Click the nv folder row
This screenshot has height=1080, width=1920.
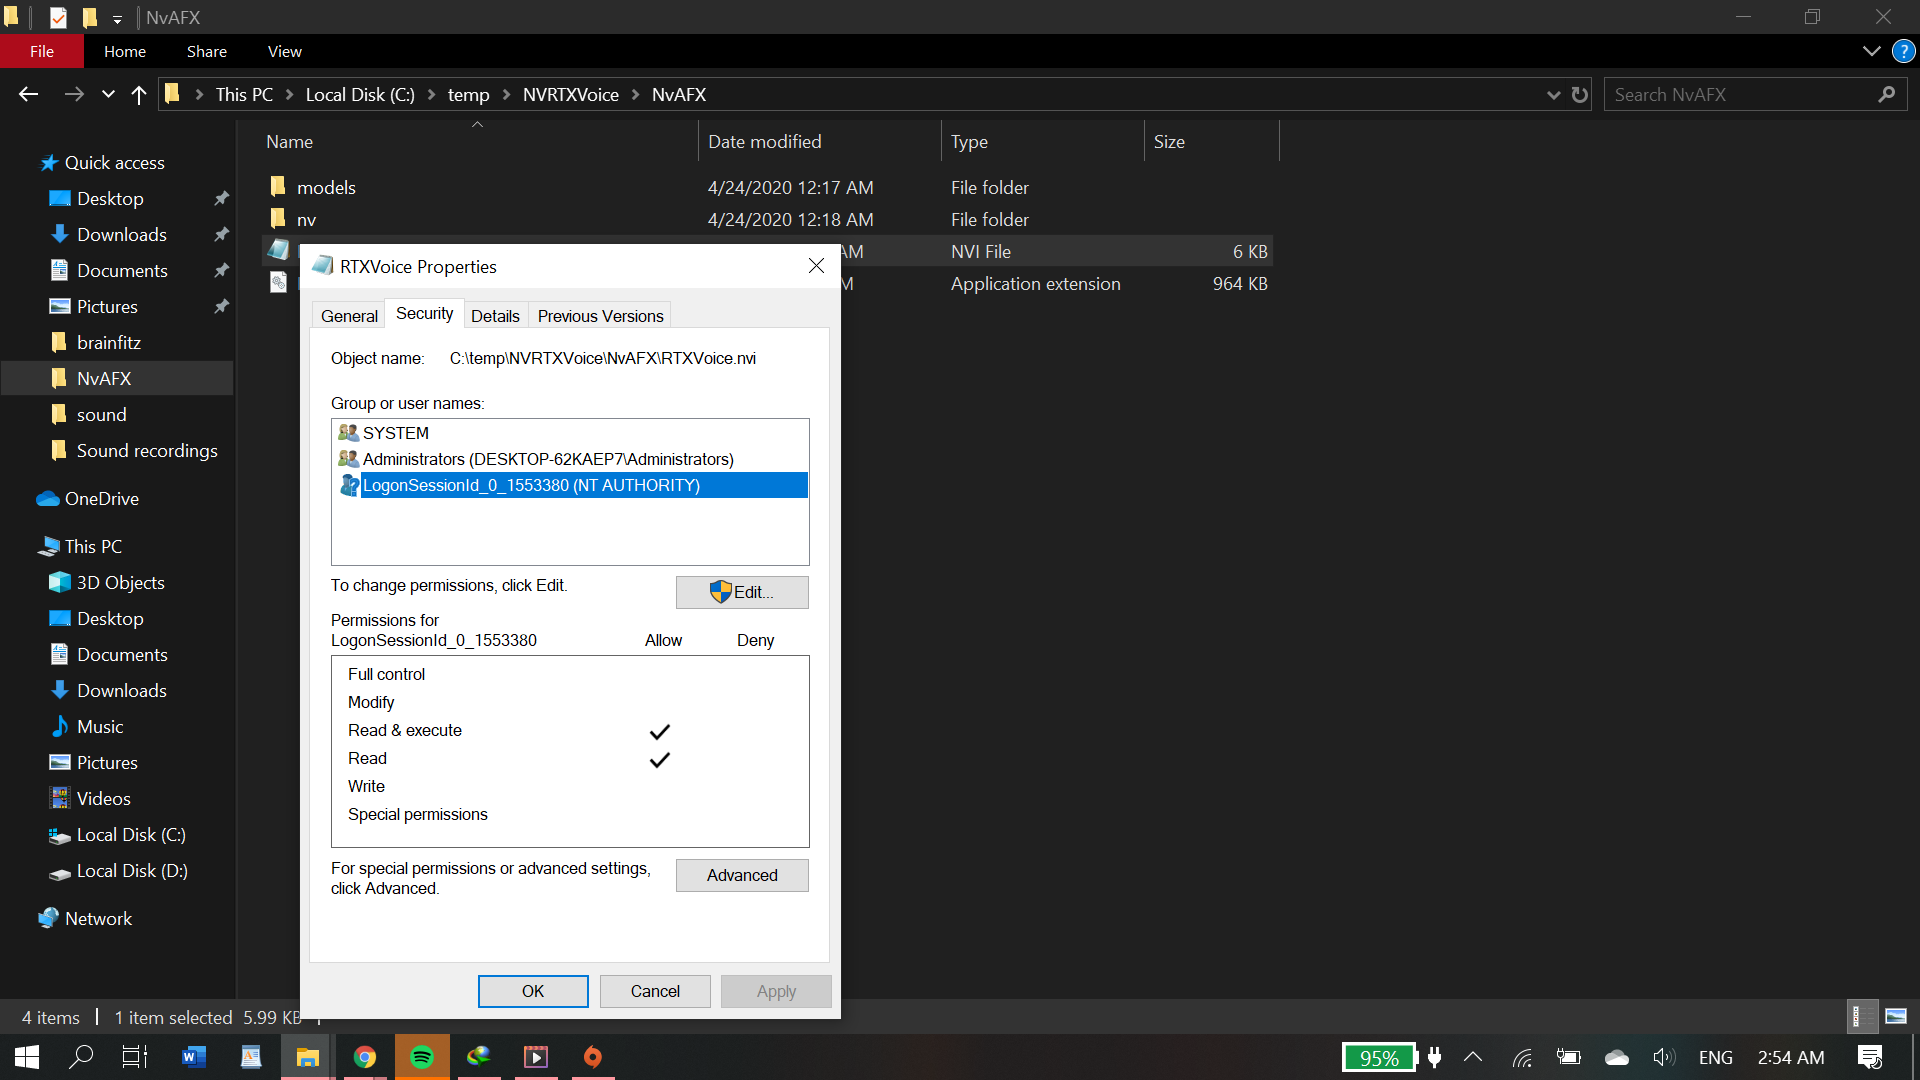pos(768,219)
